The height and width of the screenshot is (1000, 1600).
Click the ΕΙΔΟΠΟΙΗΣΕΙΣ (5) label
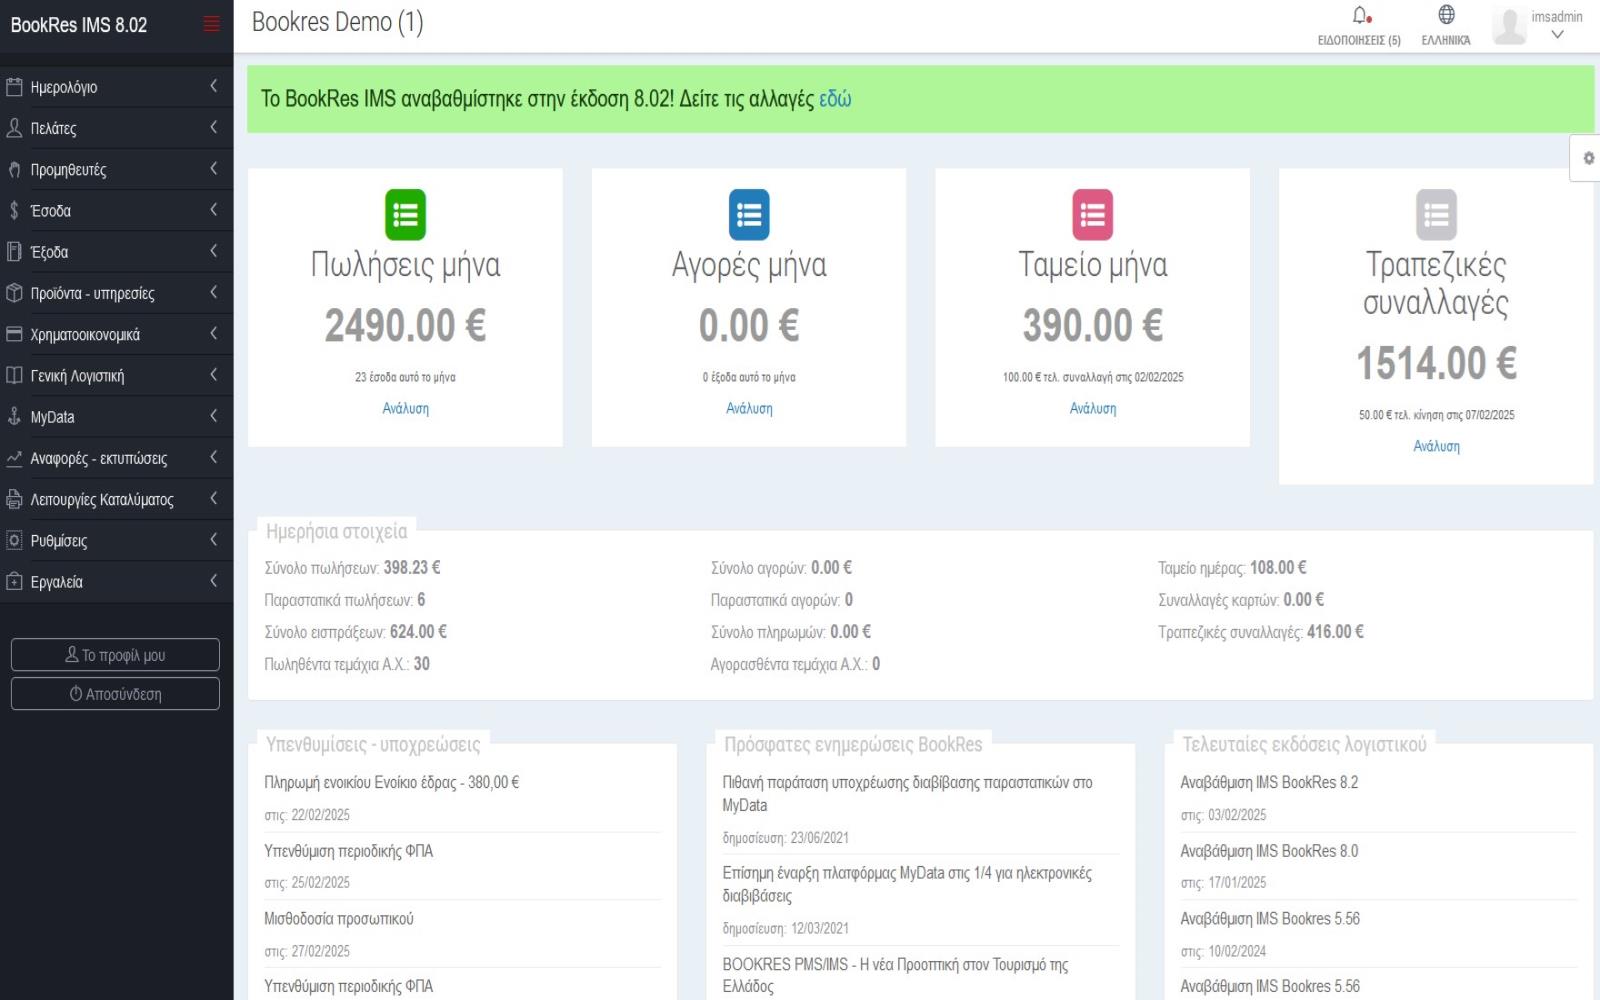pos(1359,40)
